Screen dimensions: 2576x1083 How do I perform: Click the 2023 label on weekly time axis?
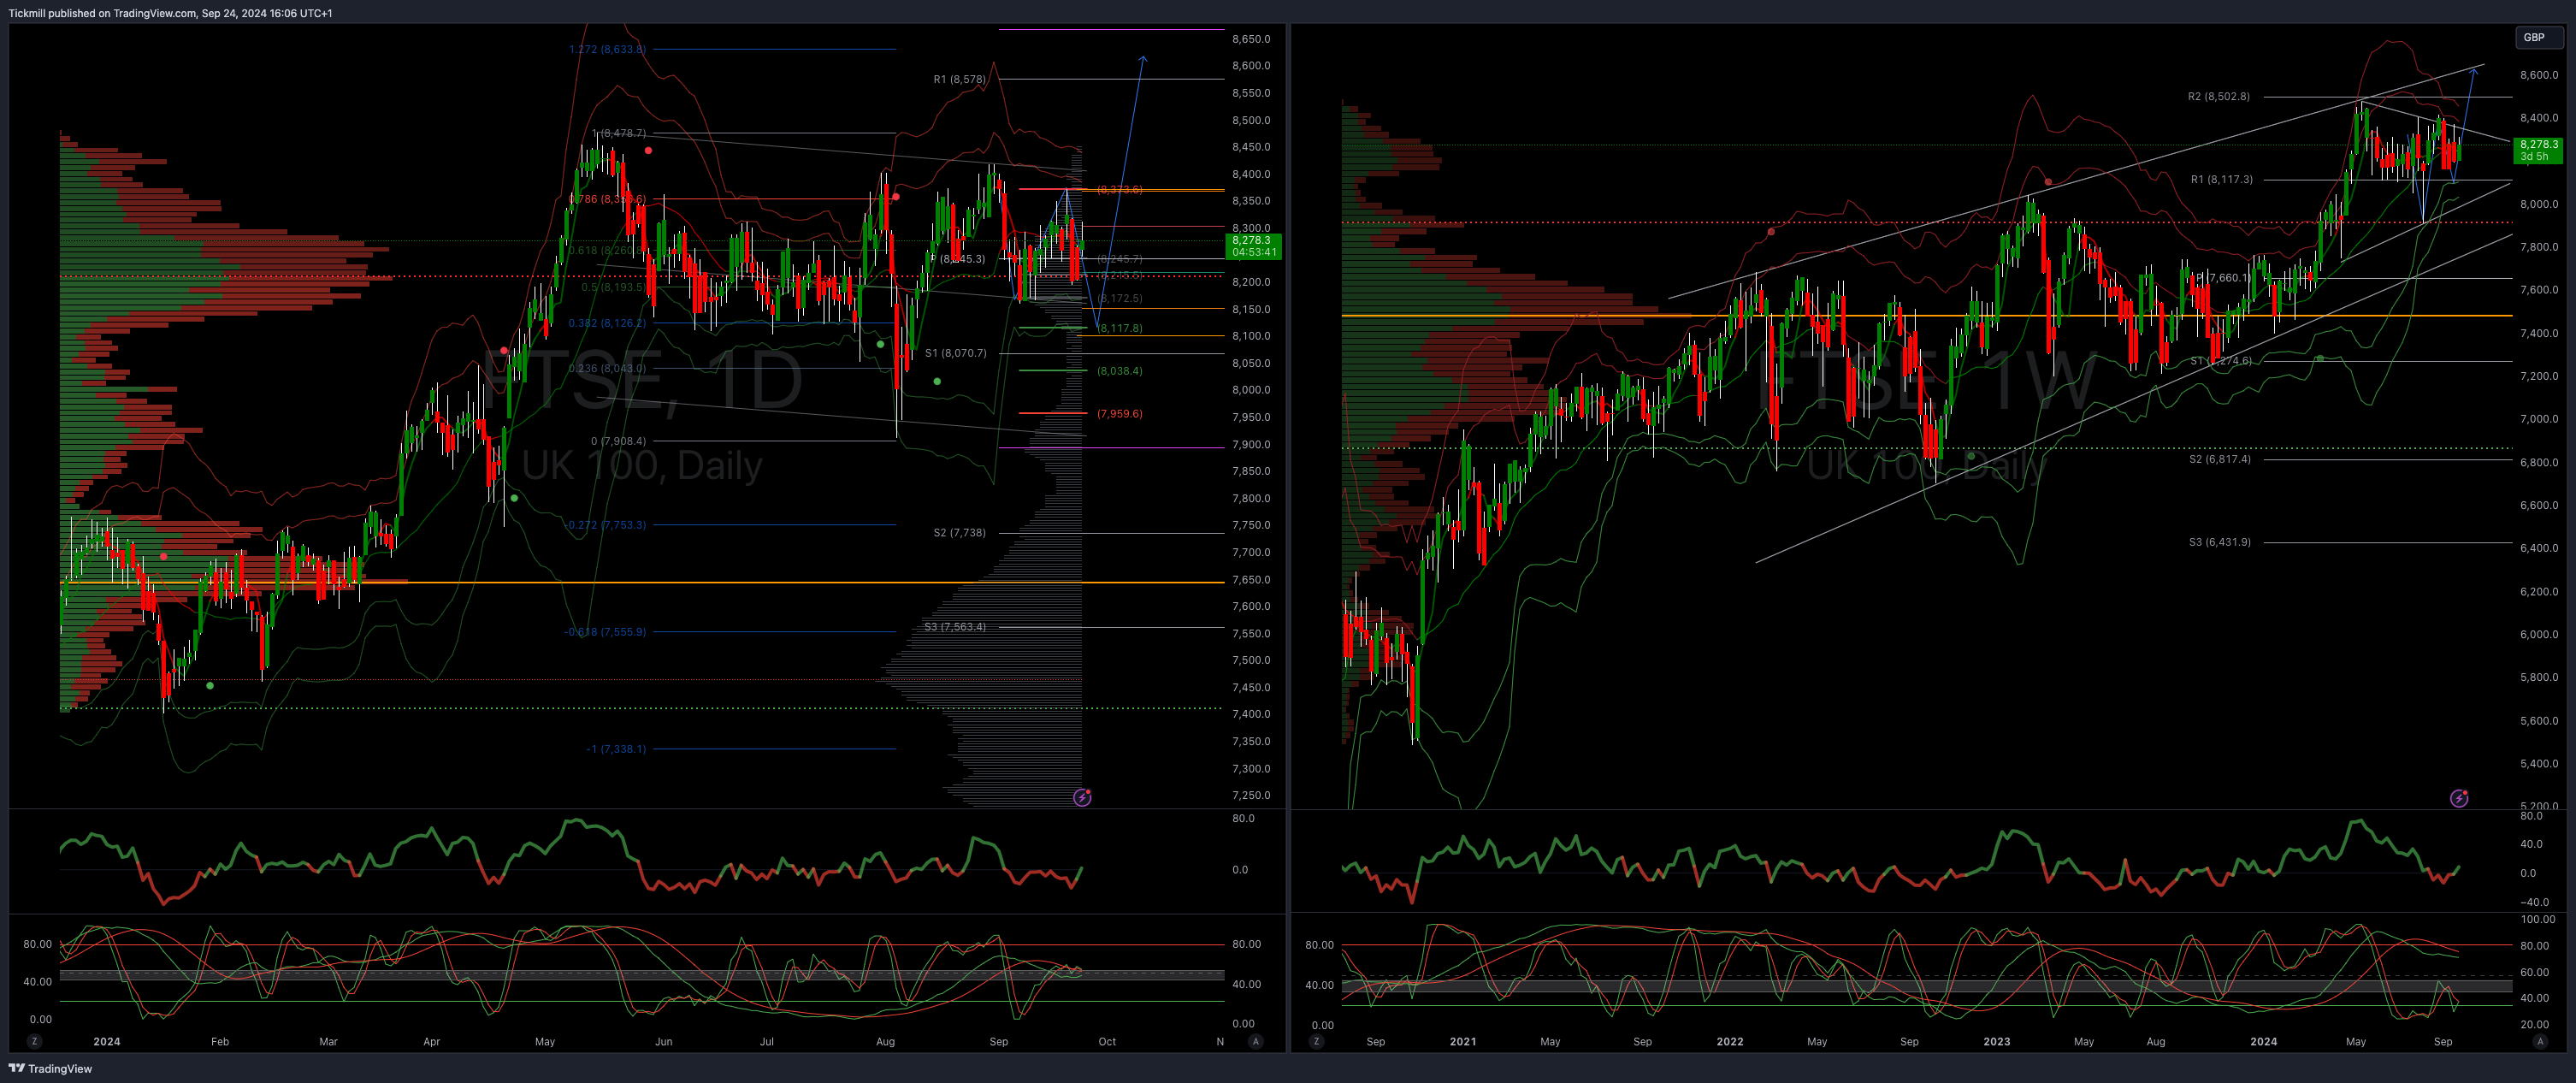1996,1041
